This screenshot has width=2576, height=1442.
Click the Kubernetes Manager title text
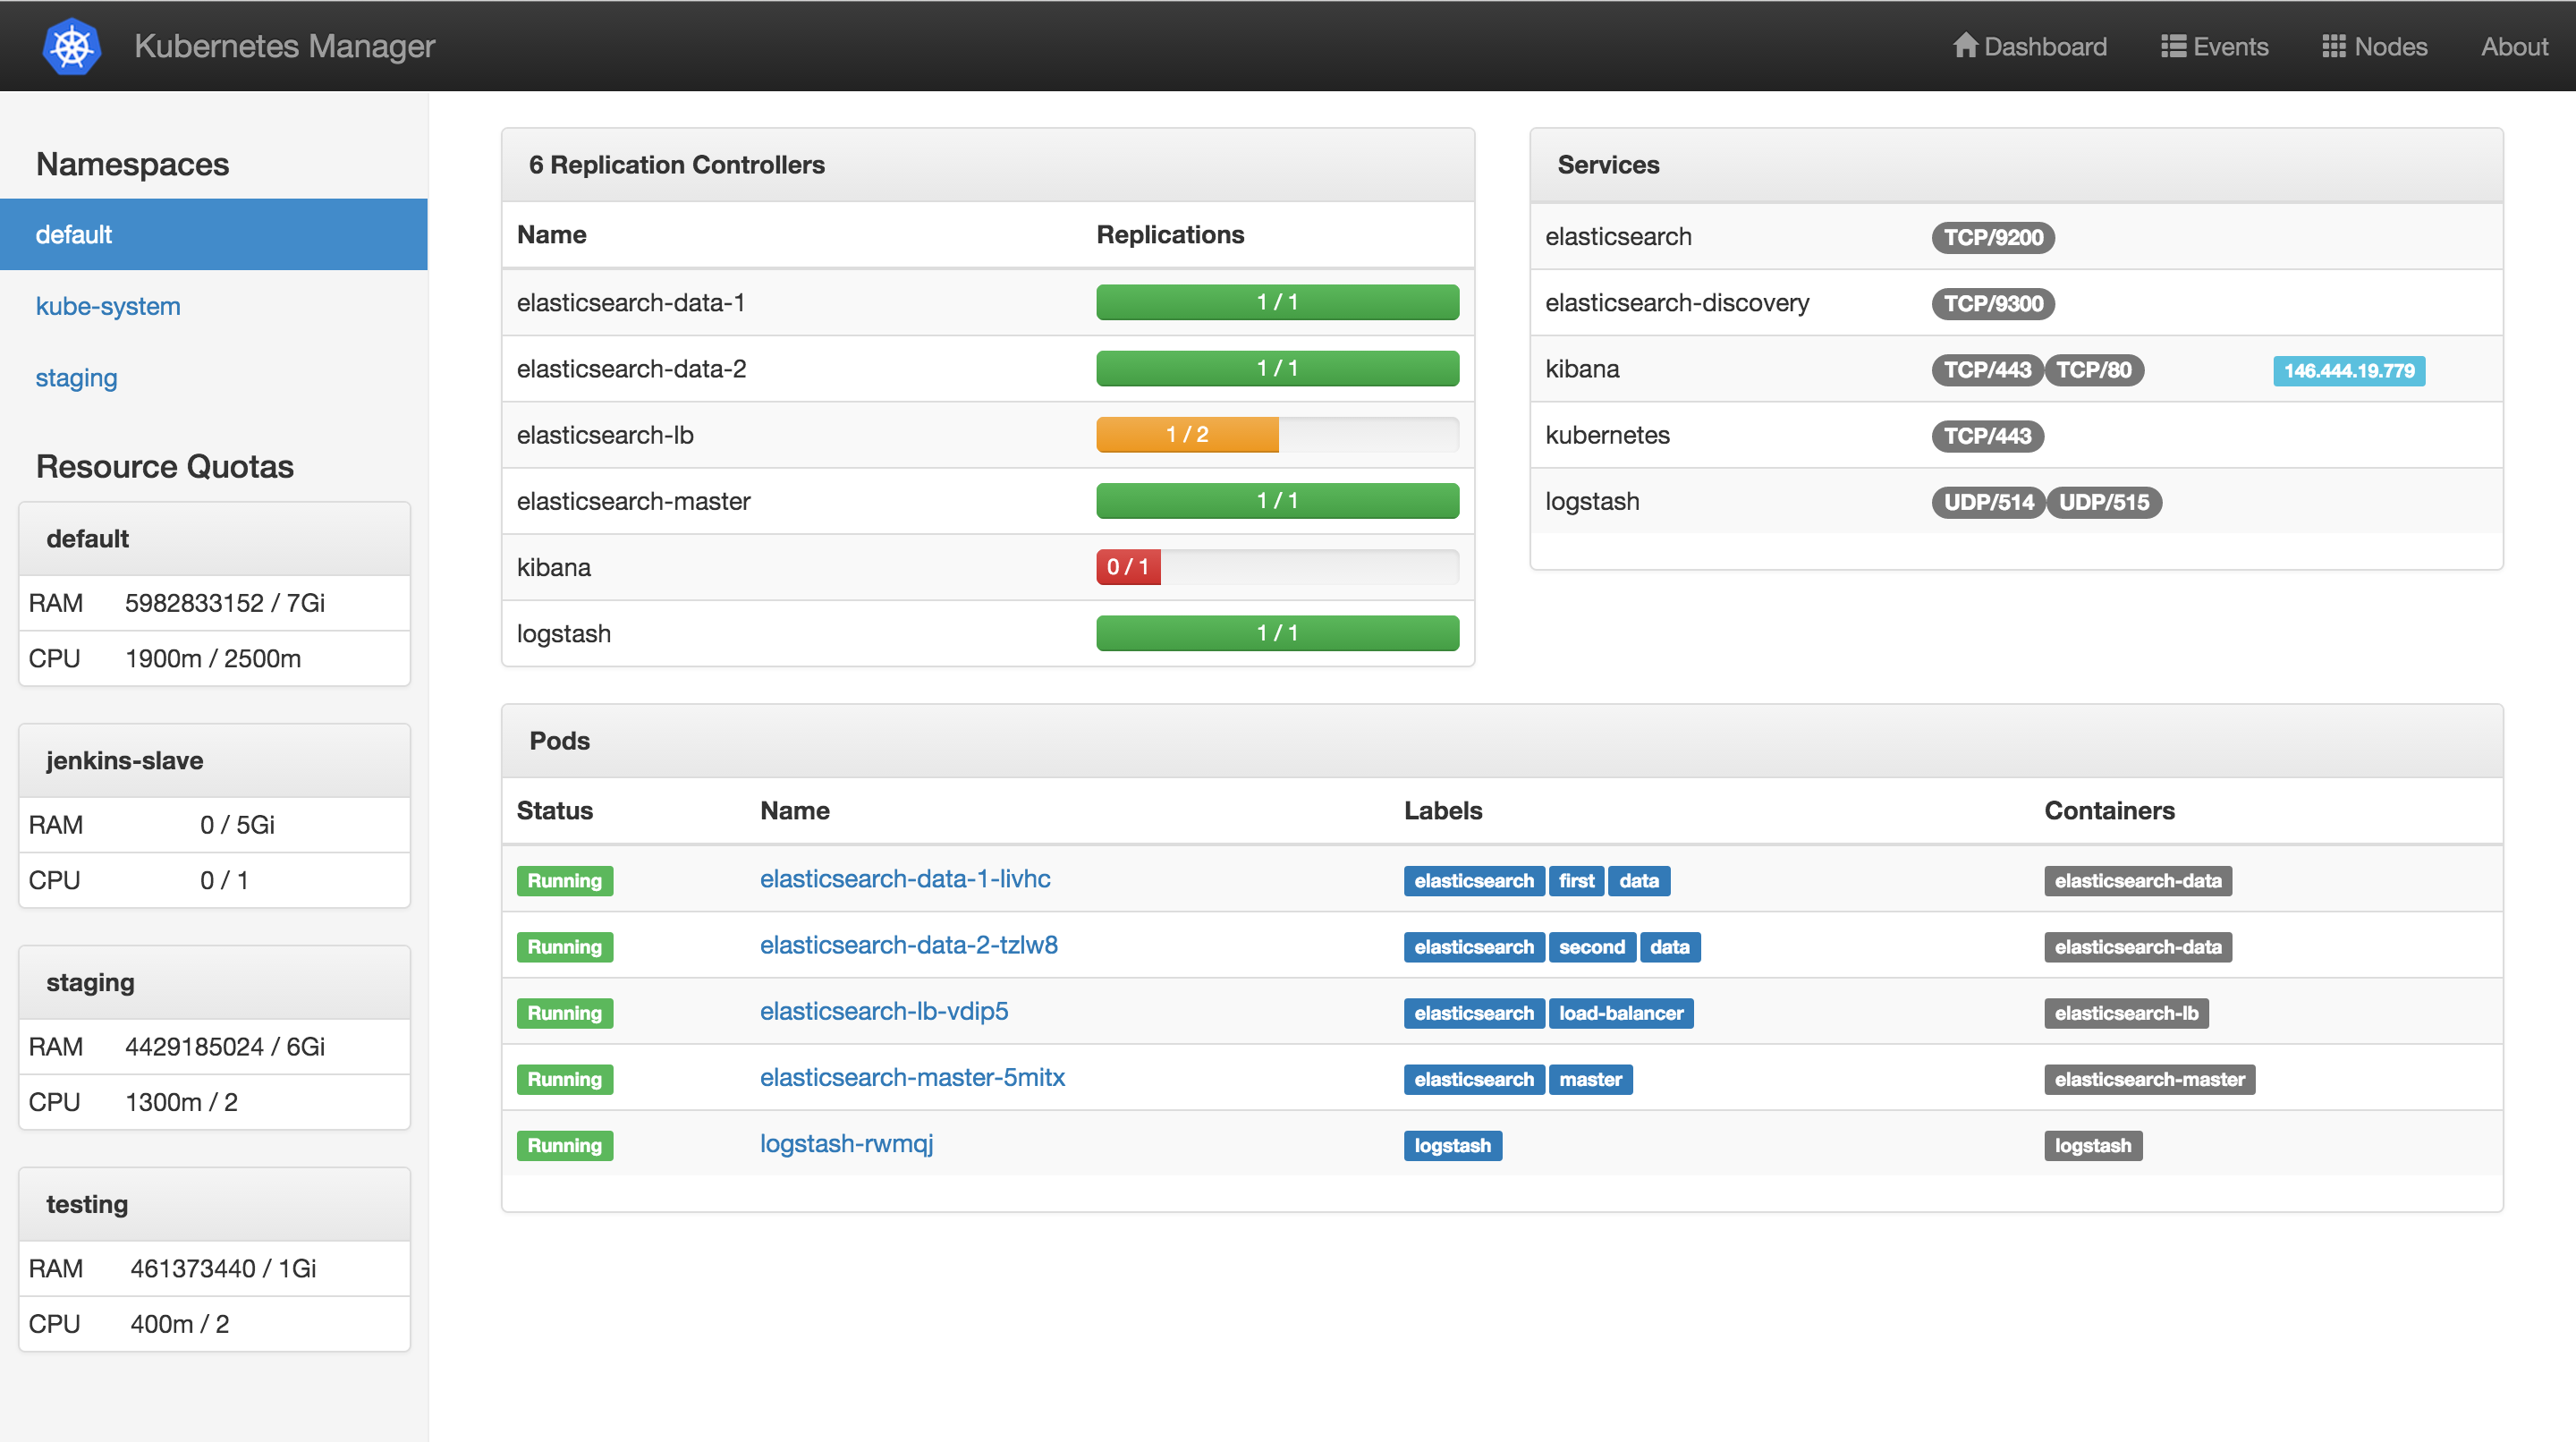click(284, 46)
